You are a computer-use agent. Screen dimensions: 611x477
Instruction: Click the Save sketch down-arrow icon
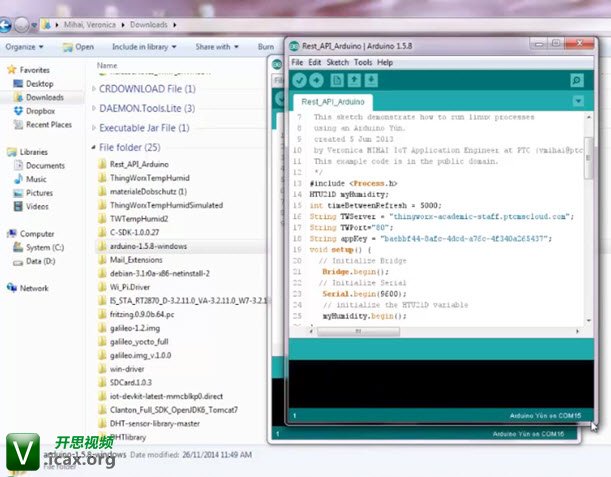[371, 80]
